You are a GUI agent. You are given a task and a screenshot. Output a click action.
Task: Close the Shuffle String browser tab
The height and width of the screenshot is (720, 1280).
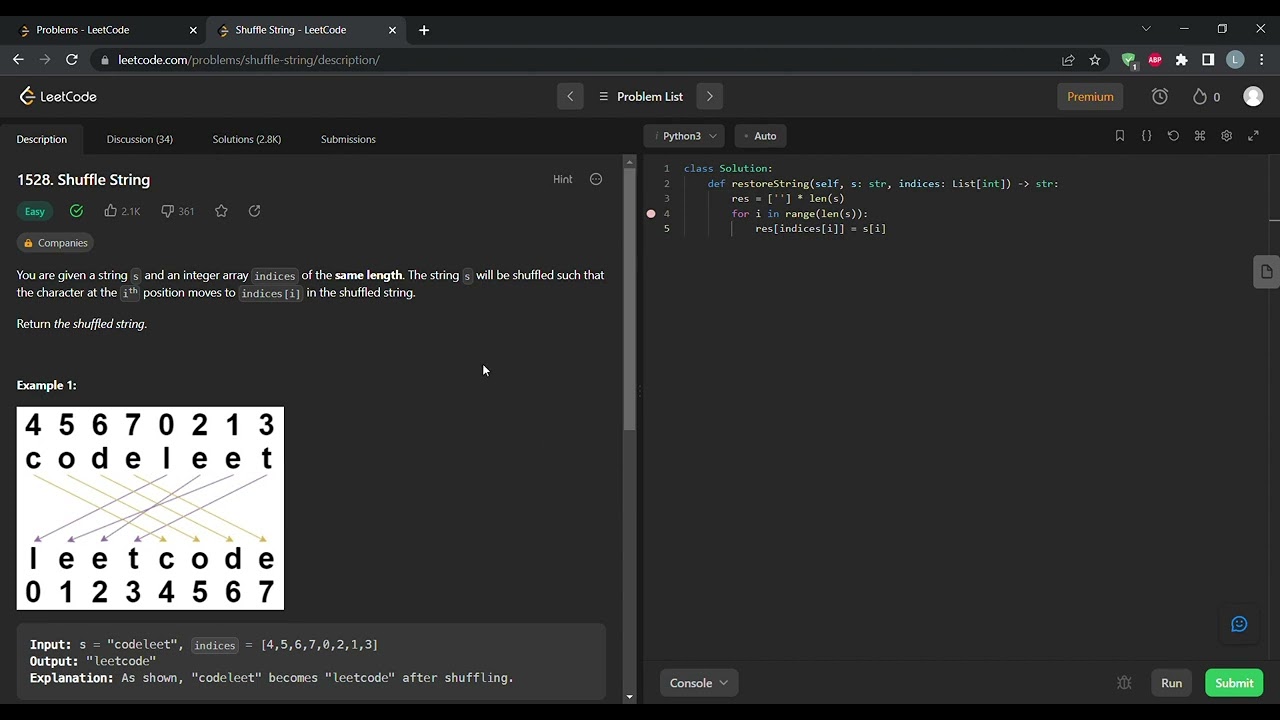[x=392, y=30]
